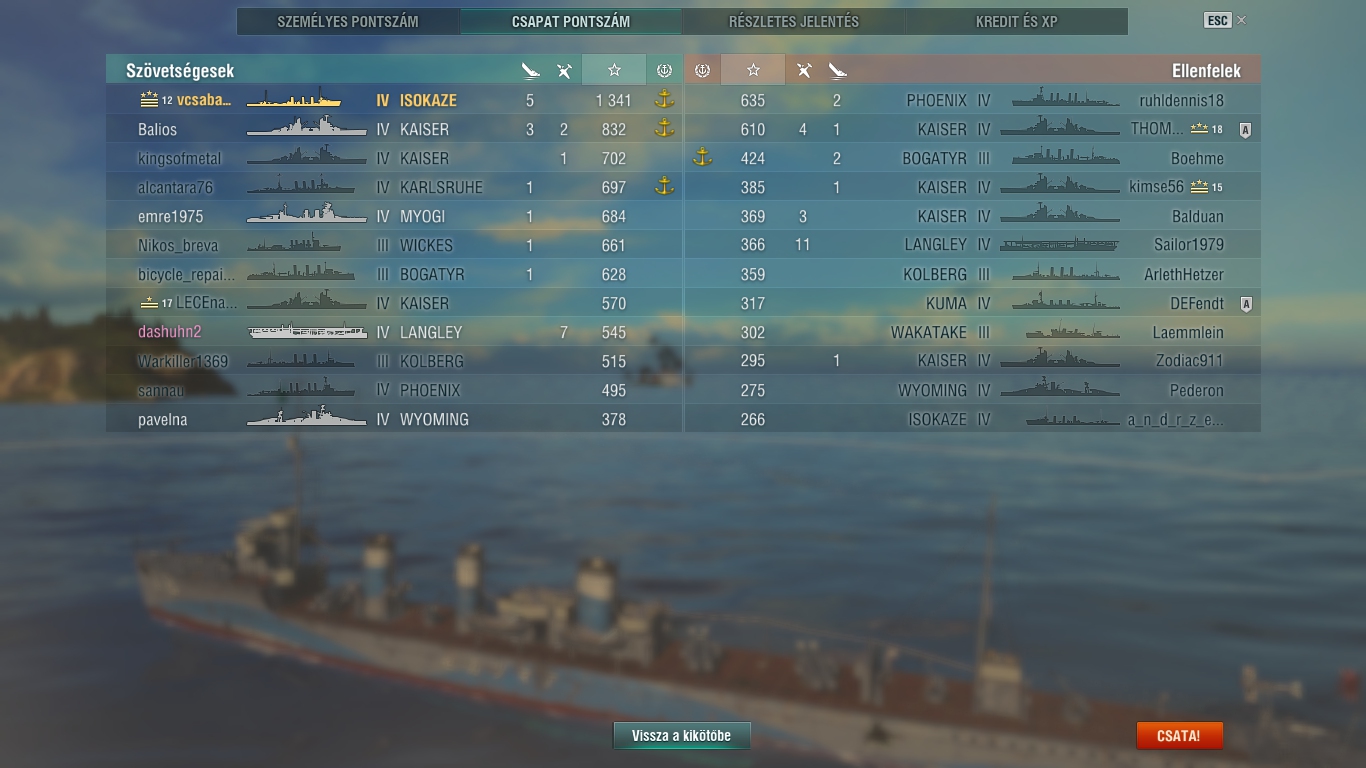
Task: Click the Langley ship silhouette of dashuhn2
Action: click(x=307, y=332)
